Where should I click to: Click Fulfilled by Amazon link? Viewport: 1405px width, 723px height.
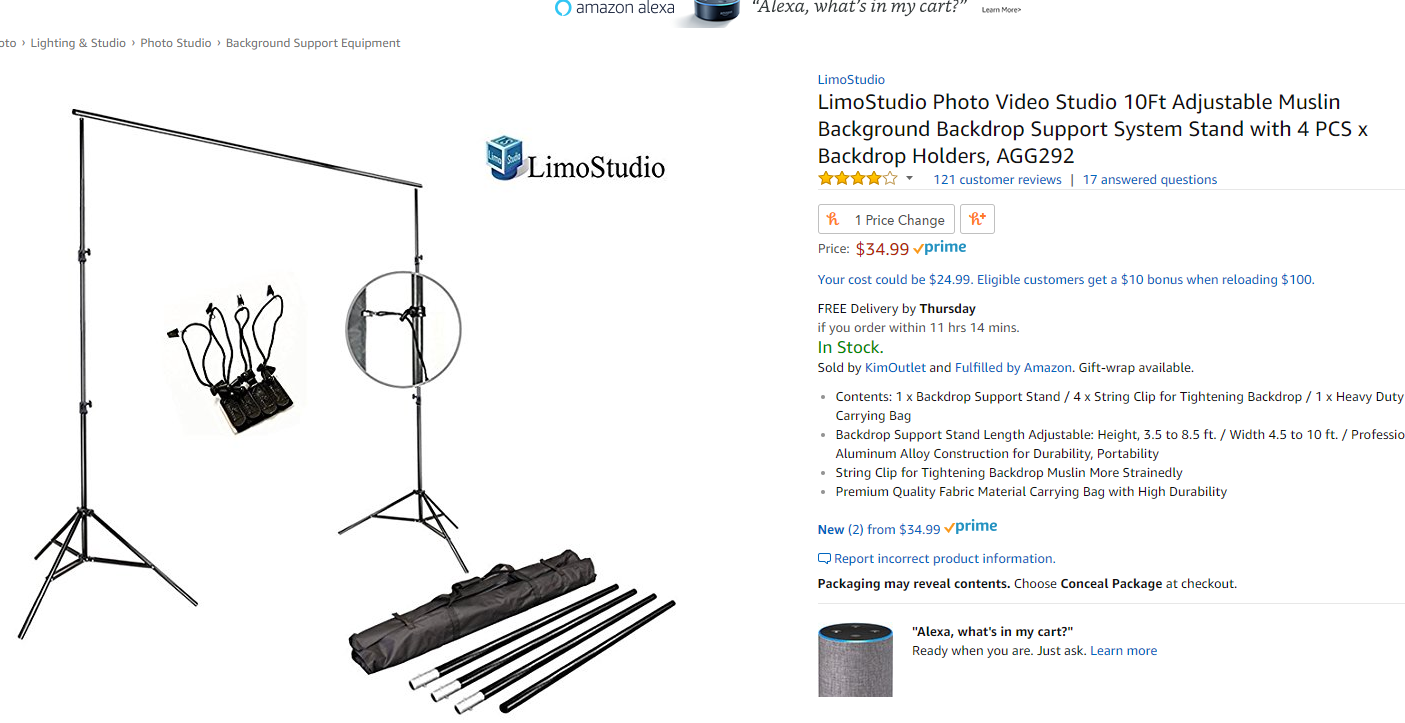[x=1013, y=368]
